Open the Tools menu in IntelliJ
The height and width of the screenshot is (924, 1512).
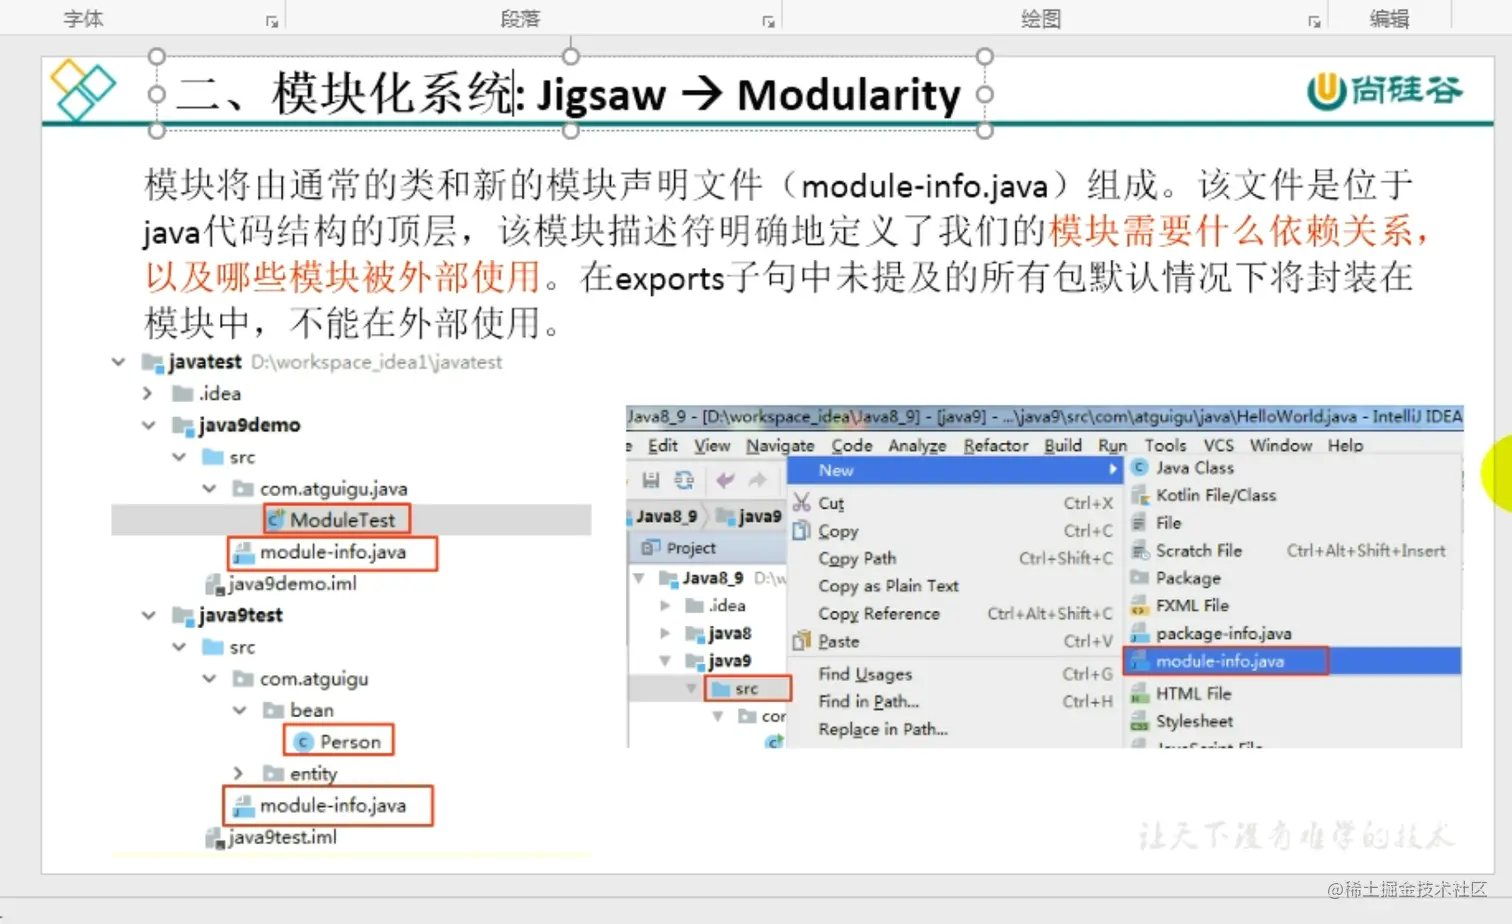tap(1165, 446)
